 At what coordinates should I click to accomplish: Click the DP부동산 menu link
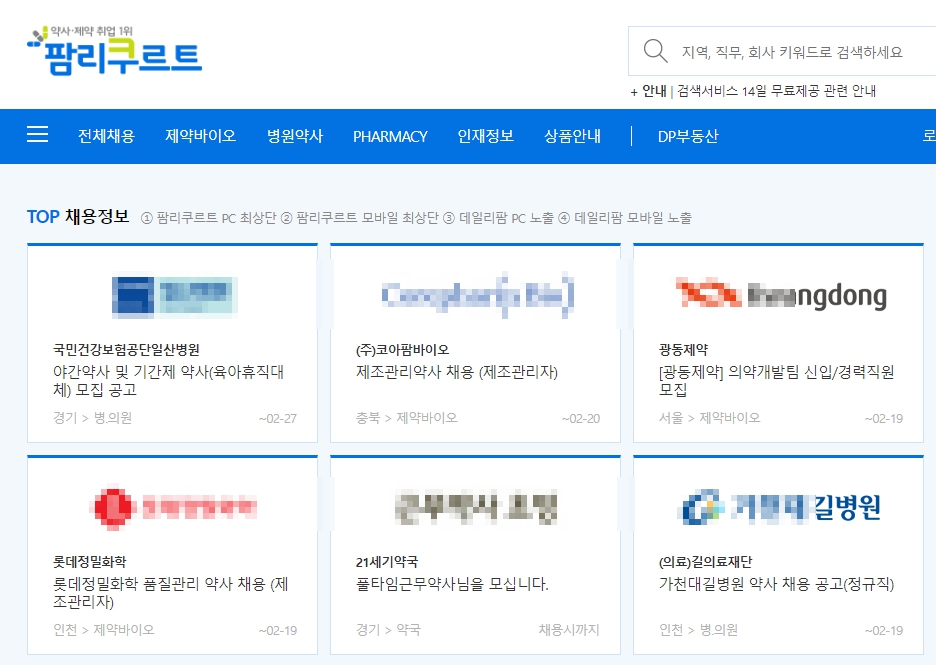[x=688, y=137]
